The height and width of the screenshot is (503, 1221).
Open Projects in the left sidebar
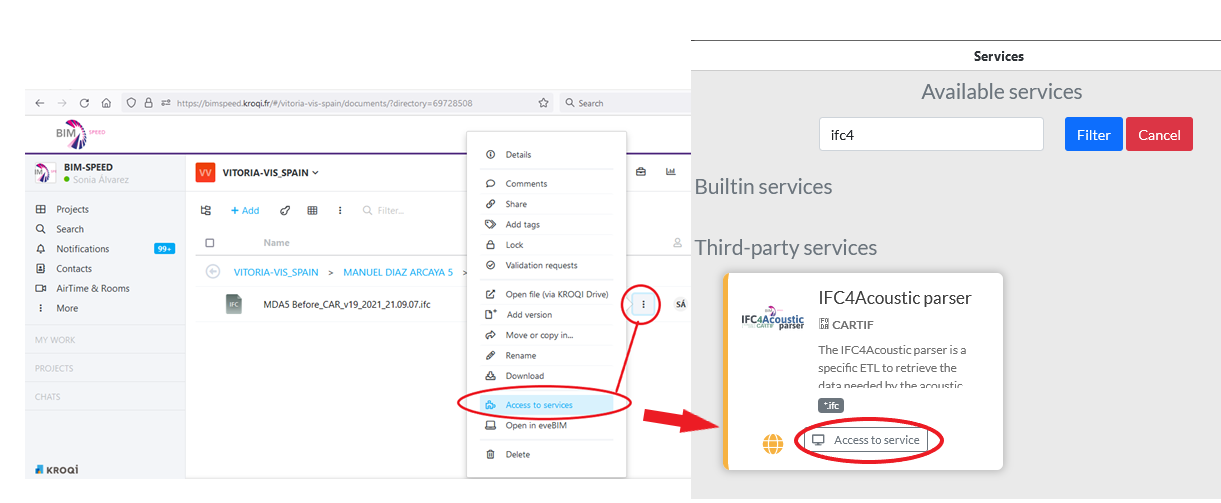click(x=72, y=209)
